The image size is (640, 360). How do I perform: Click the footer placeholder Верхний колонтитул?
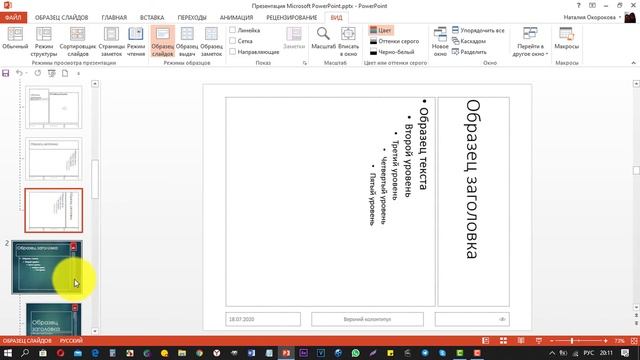[x=367, y=319]
